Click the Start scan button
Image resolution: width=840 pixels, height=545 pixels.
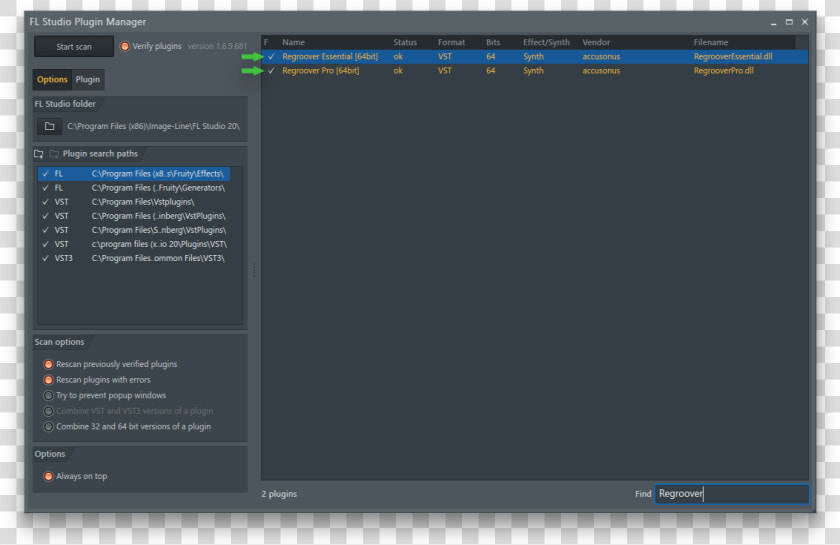tap(74, 47)
